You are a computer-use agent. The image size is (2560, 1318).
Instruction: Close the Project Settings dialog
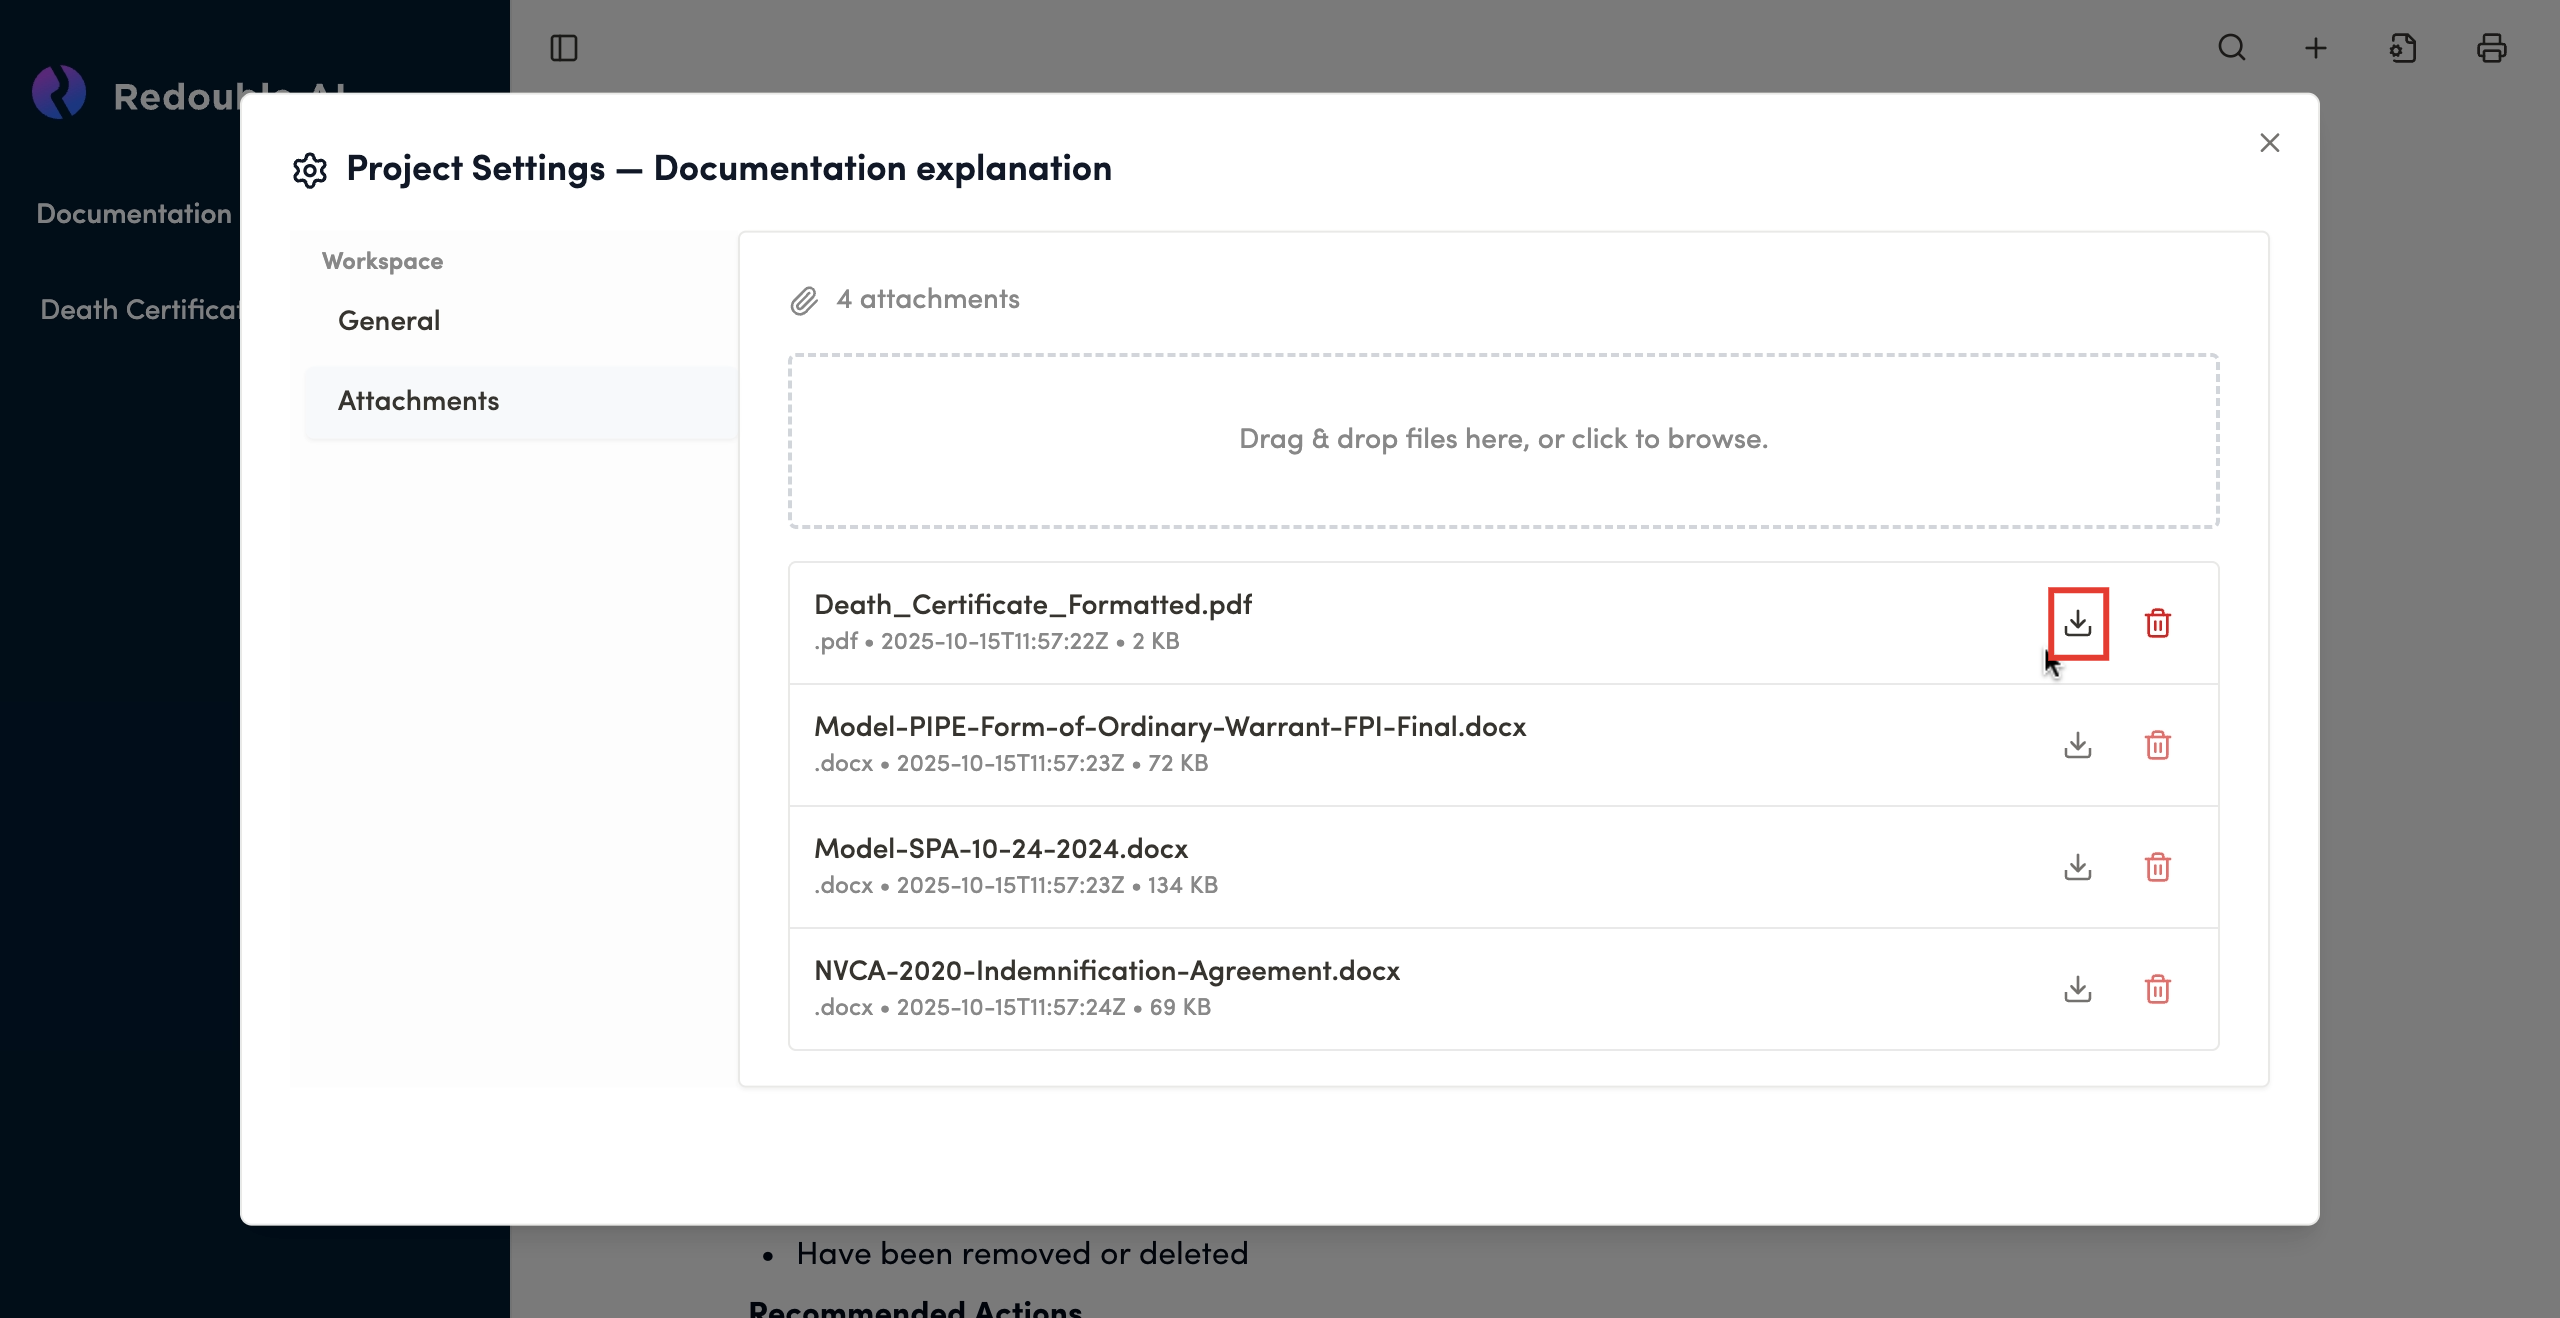point(2269,143)
